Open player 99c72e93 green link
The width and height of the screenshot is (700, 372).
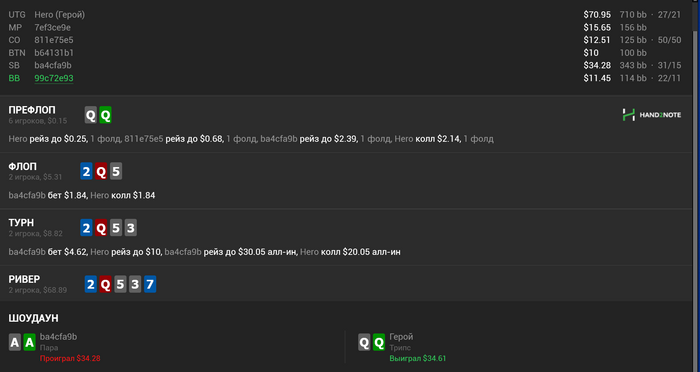click(x=54, y=78)
